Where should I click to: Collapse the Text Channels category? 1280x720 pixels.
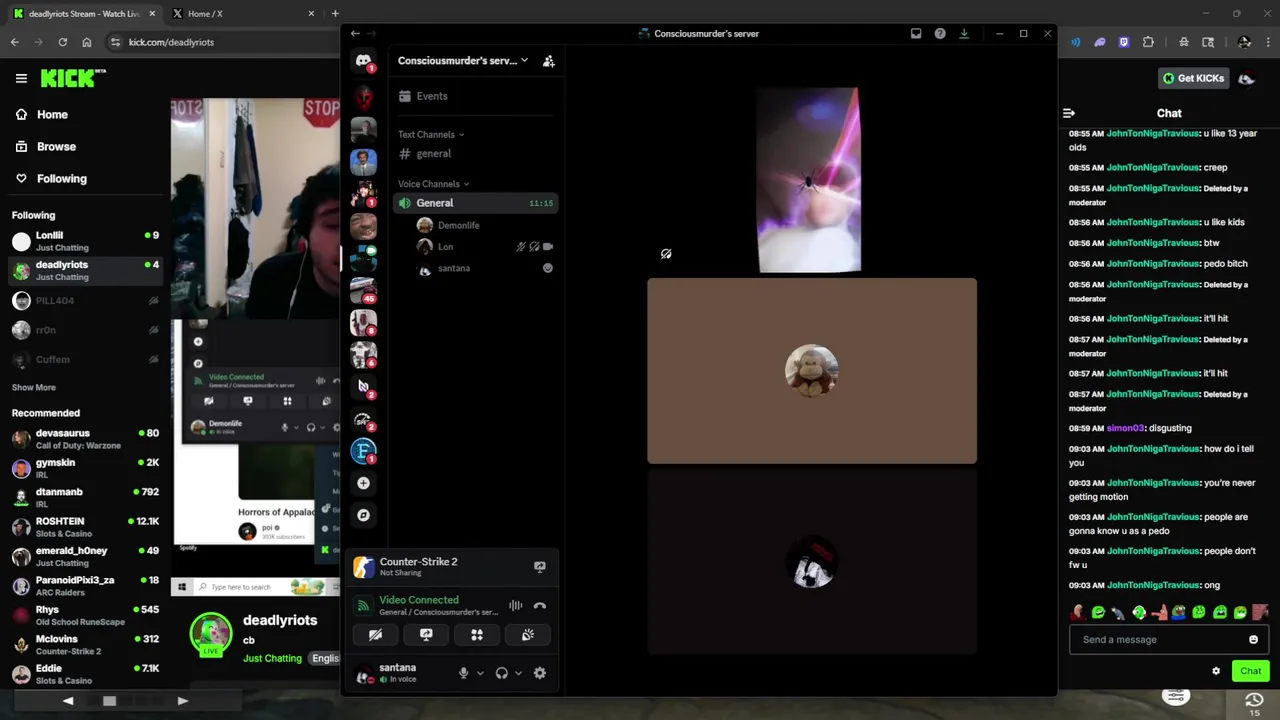(431, 134)
